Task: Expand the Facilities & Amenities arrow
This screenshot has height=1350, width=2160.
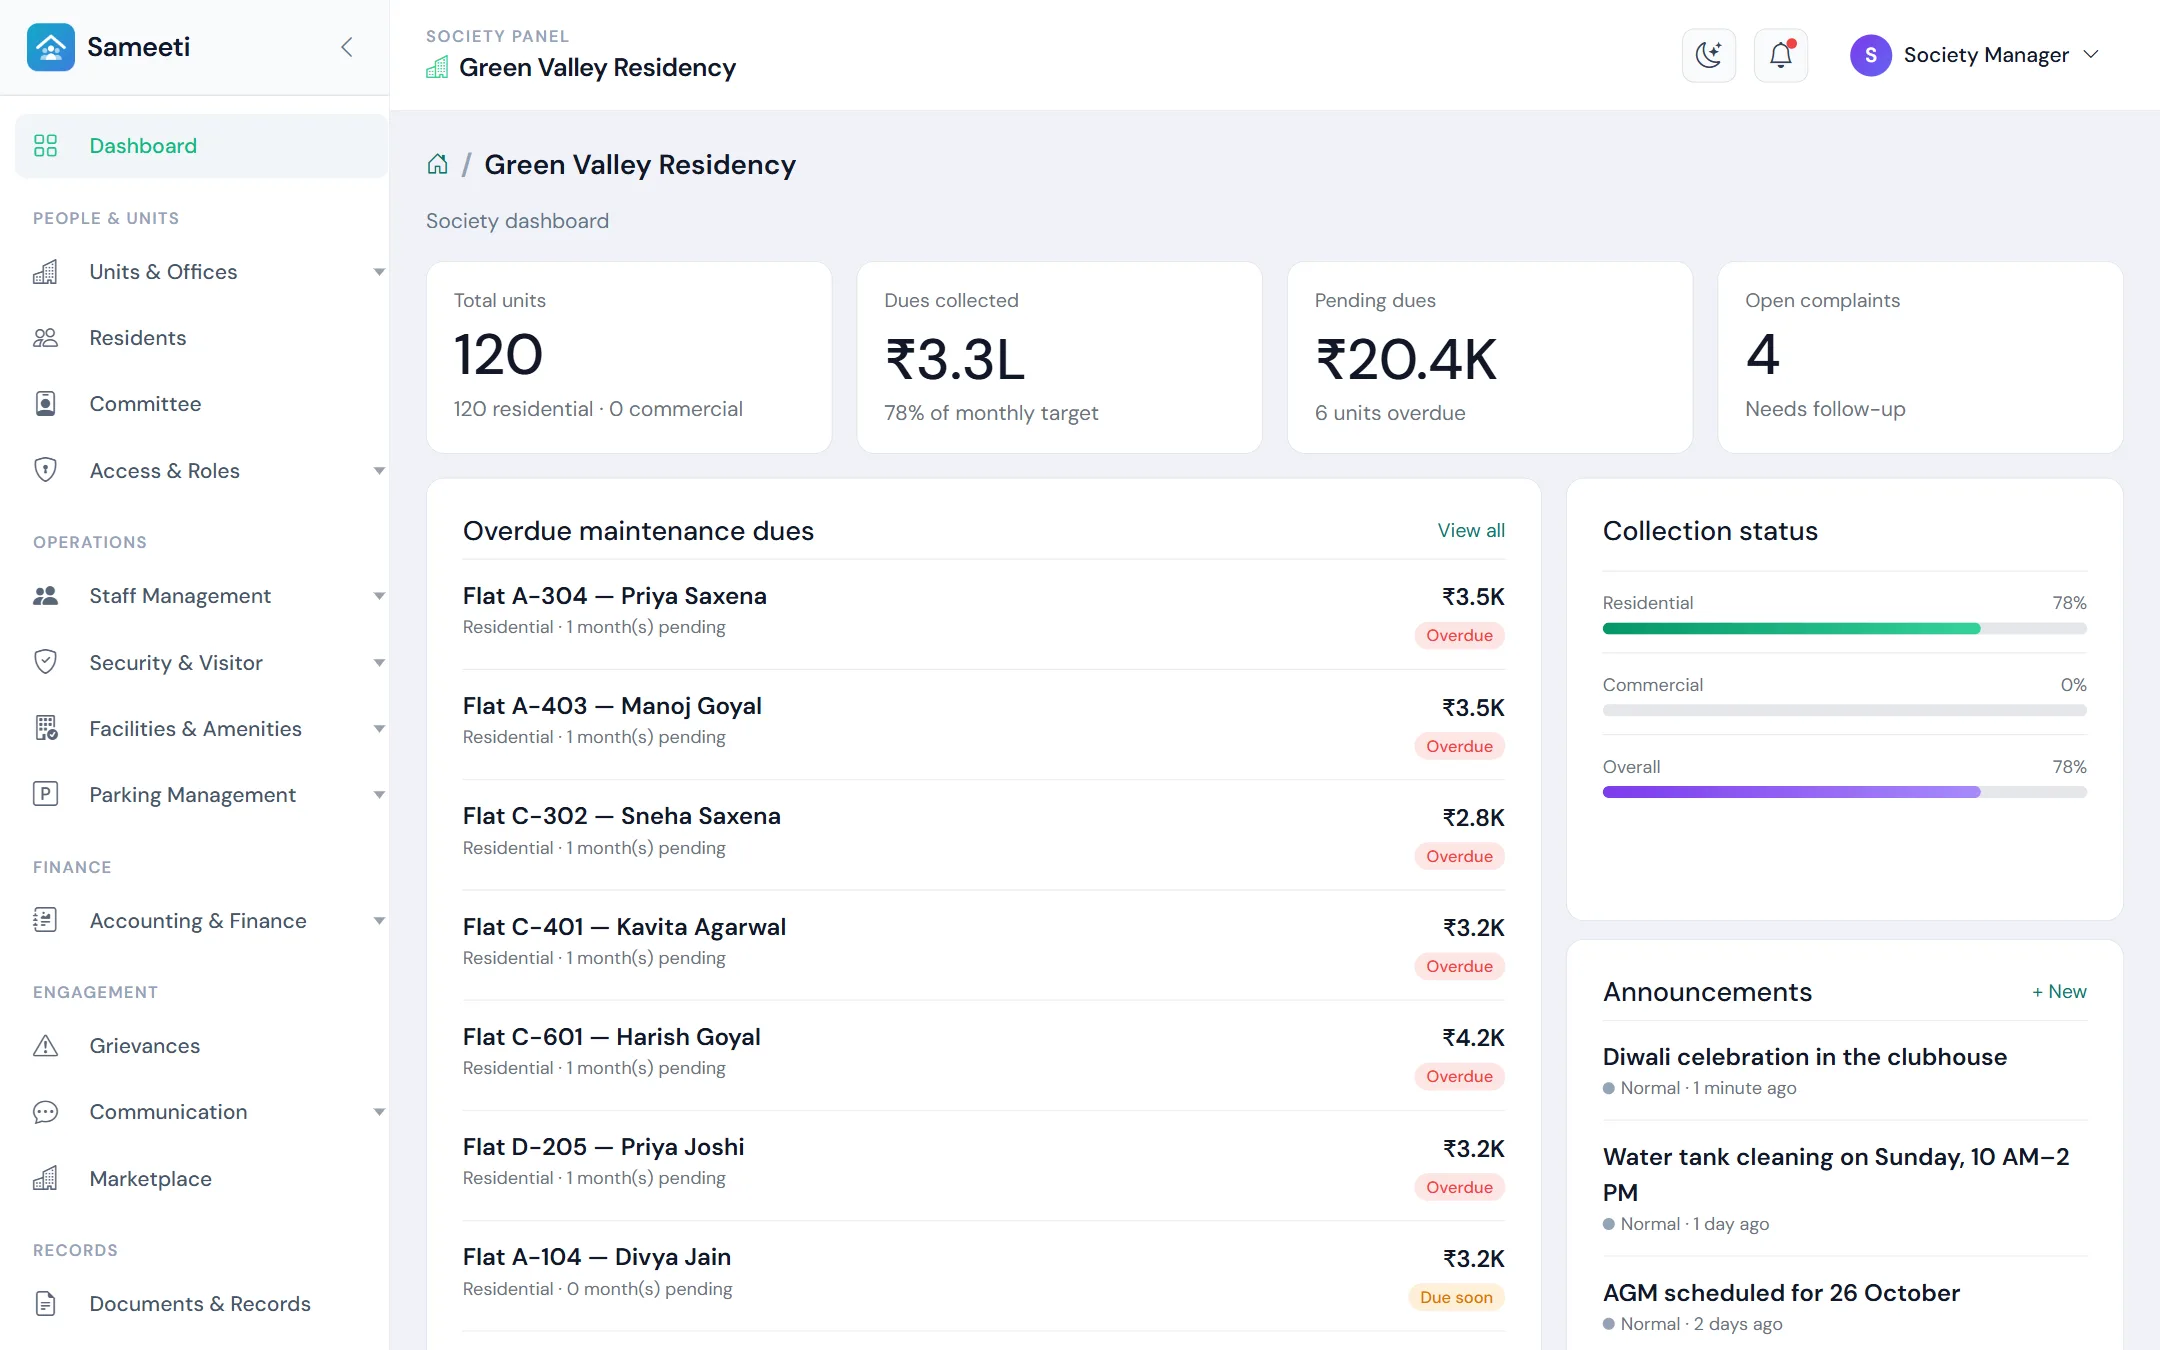Action: [x=379, y=729]
